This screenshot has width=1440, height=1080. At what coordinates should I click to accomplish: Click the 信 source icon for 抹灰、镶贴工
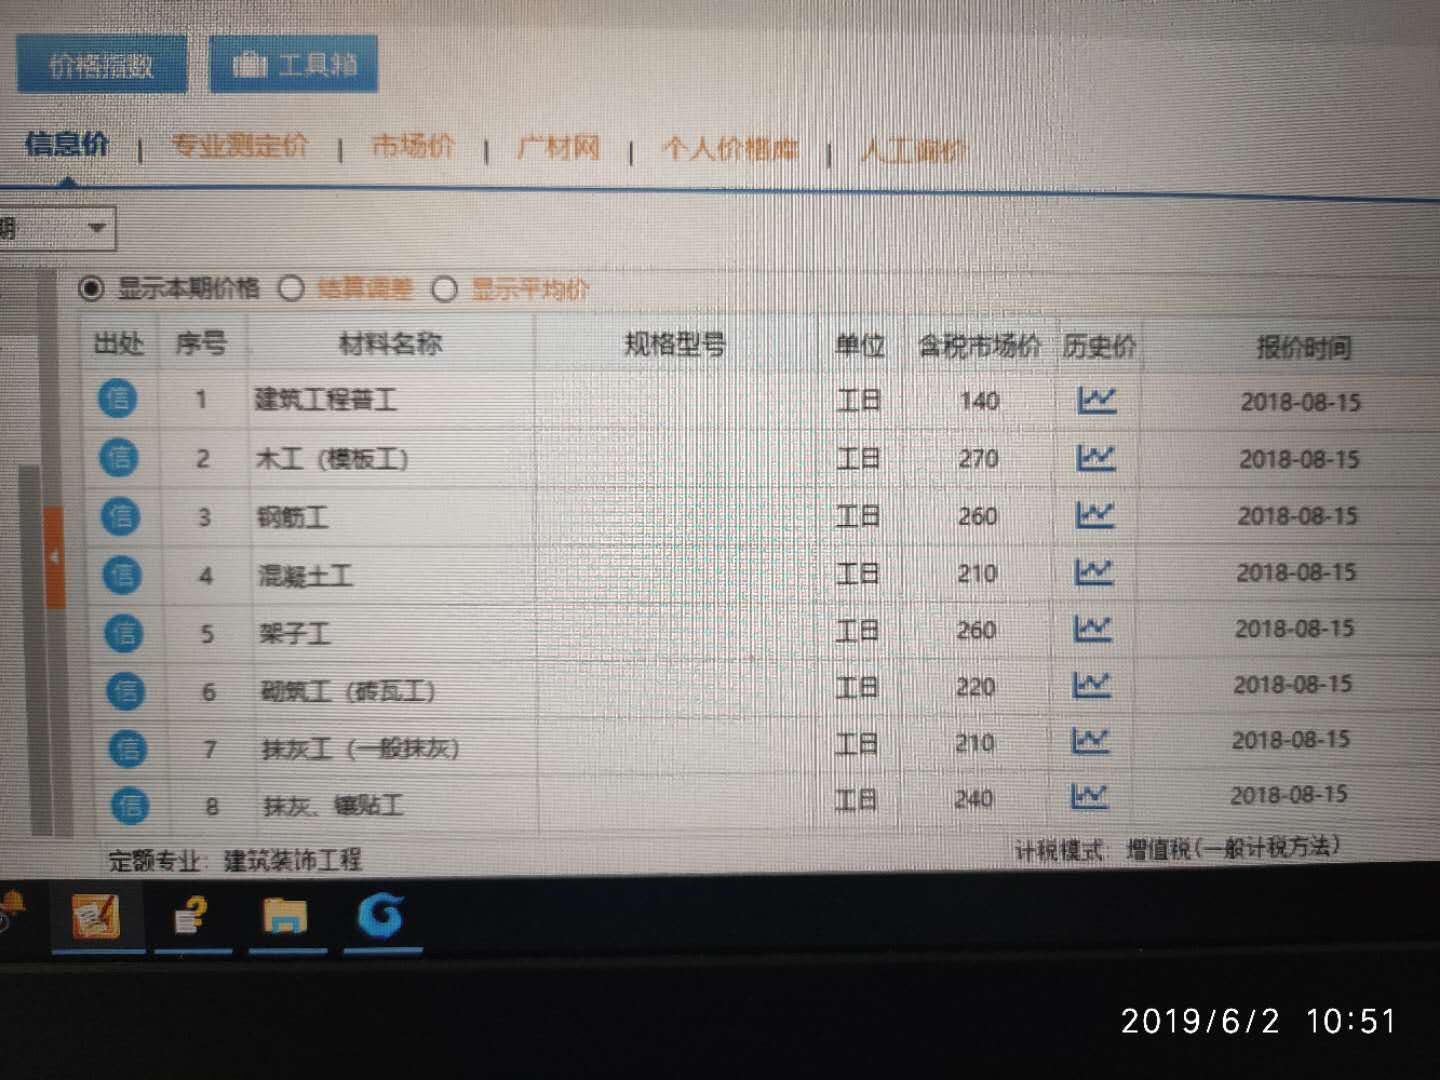[x=130, y=806]
